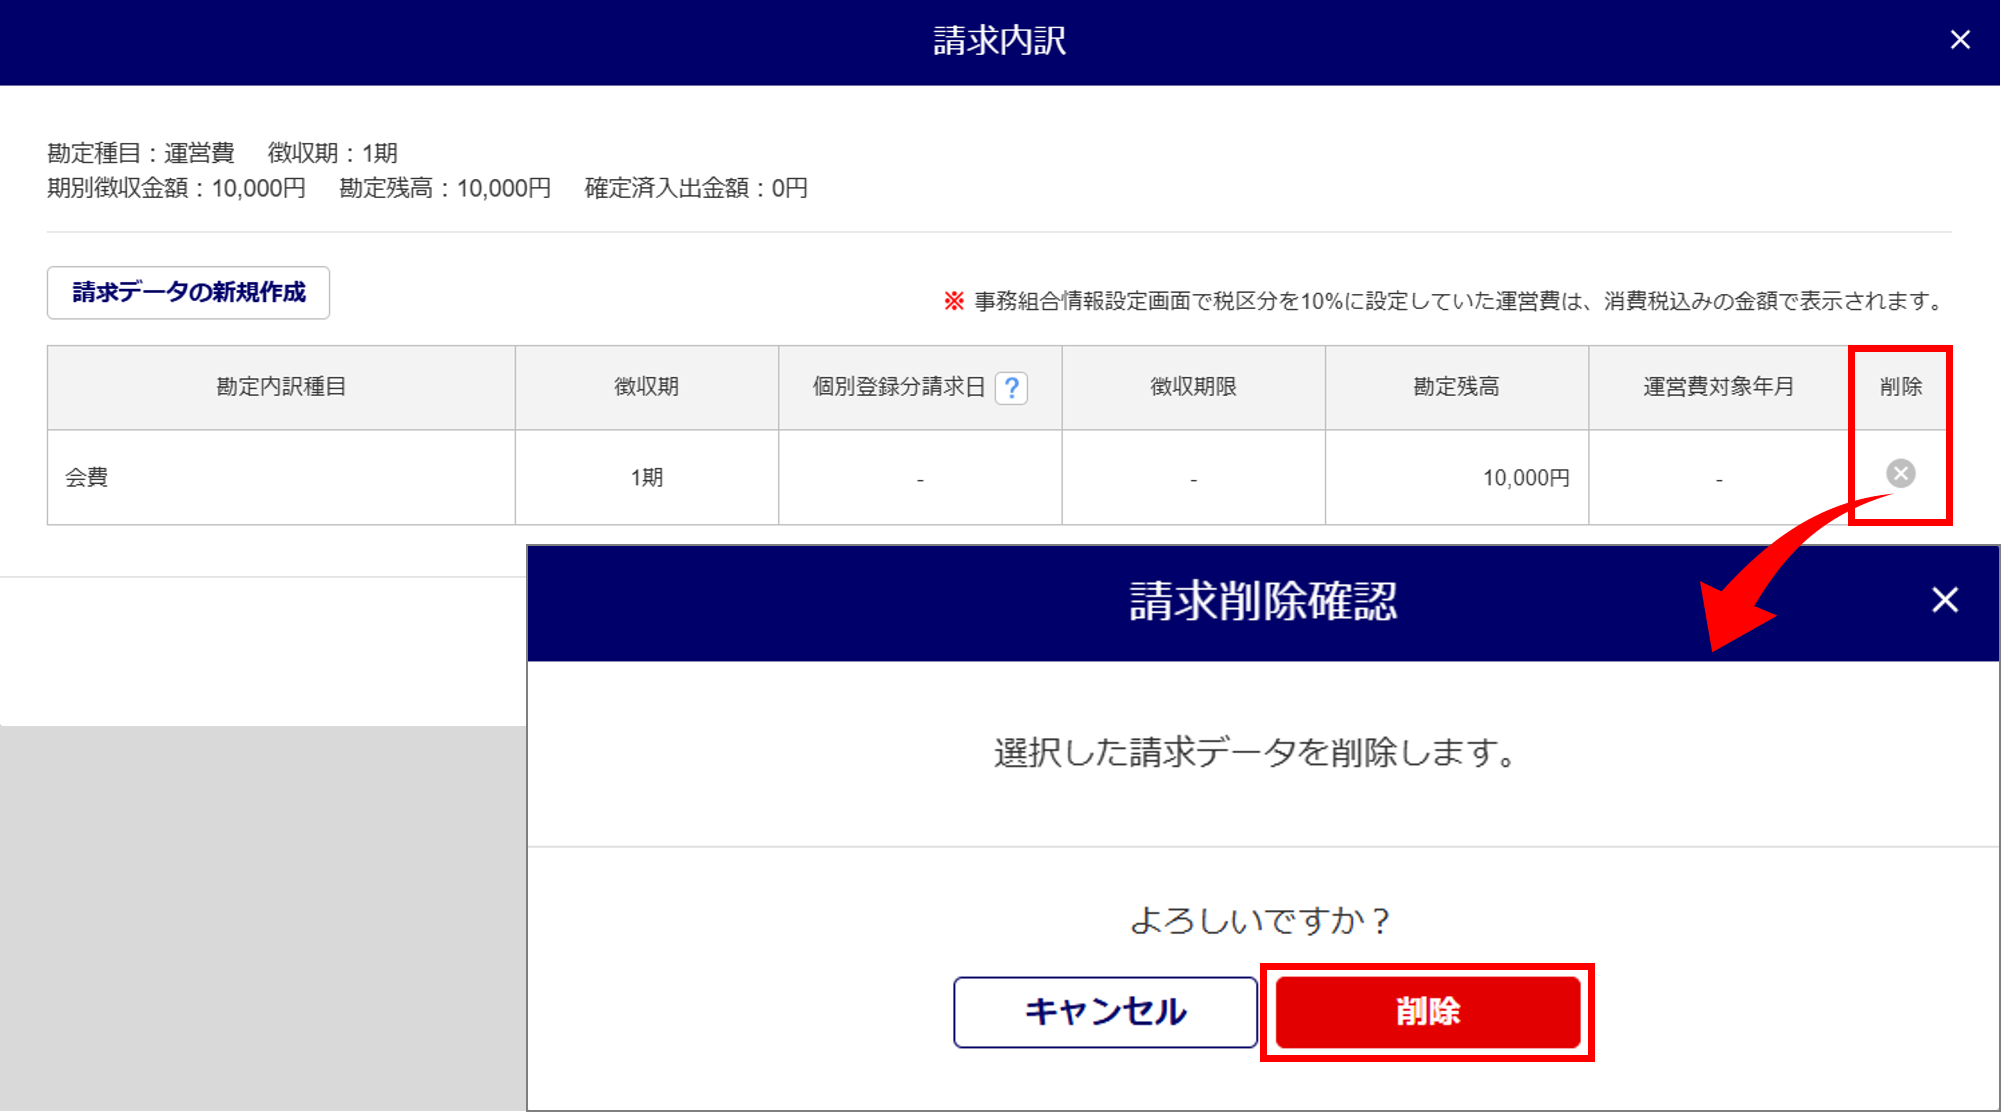Click the help question mark icon
The width and height of the screenshot is (2001, 1112).
pyautogui.click(x=1011, y=388)
